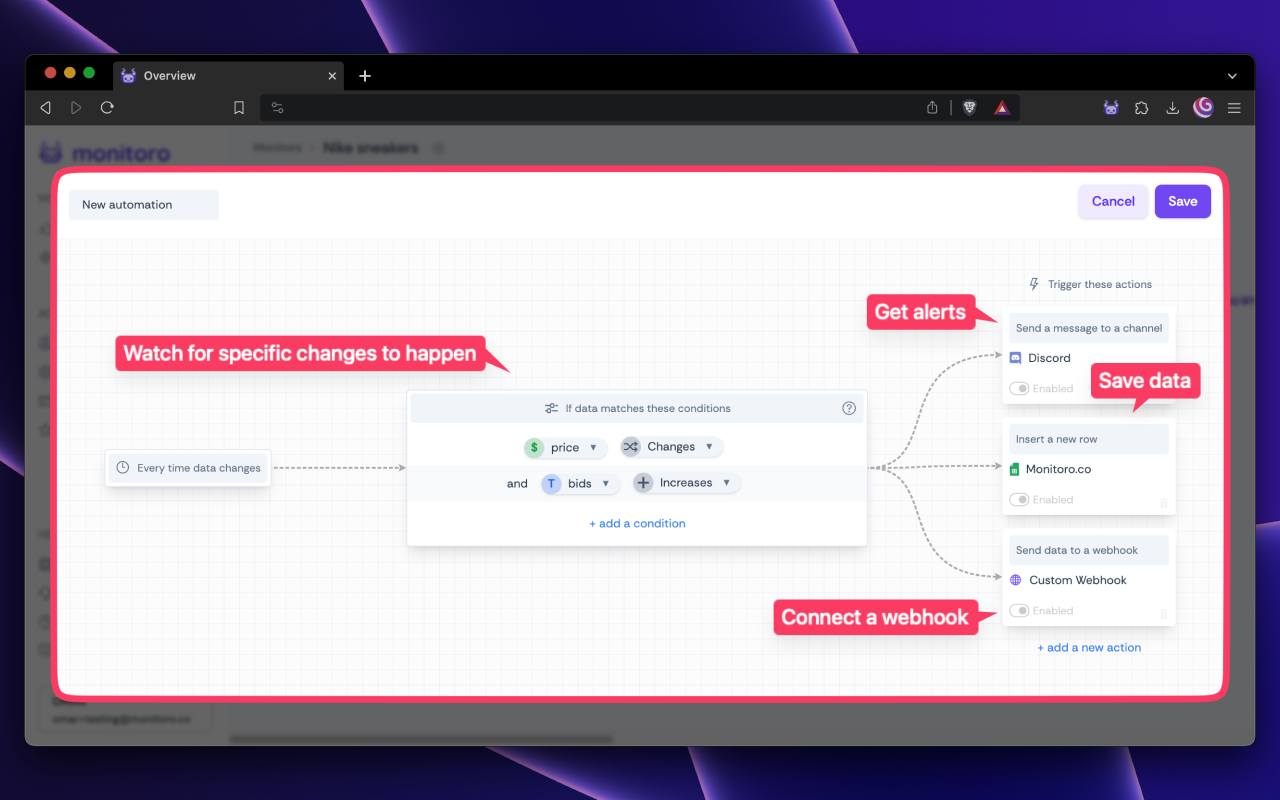1280x800 pixels.
Task: Click the downloads icon in browser toolbar
Action: pos(1172,108)
